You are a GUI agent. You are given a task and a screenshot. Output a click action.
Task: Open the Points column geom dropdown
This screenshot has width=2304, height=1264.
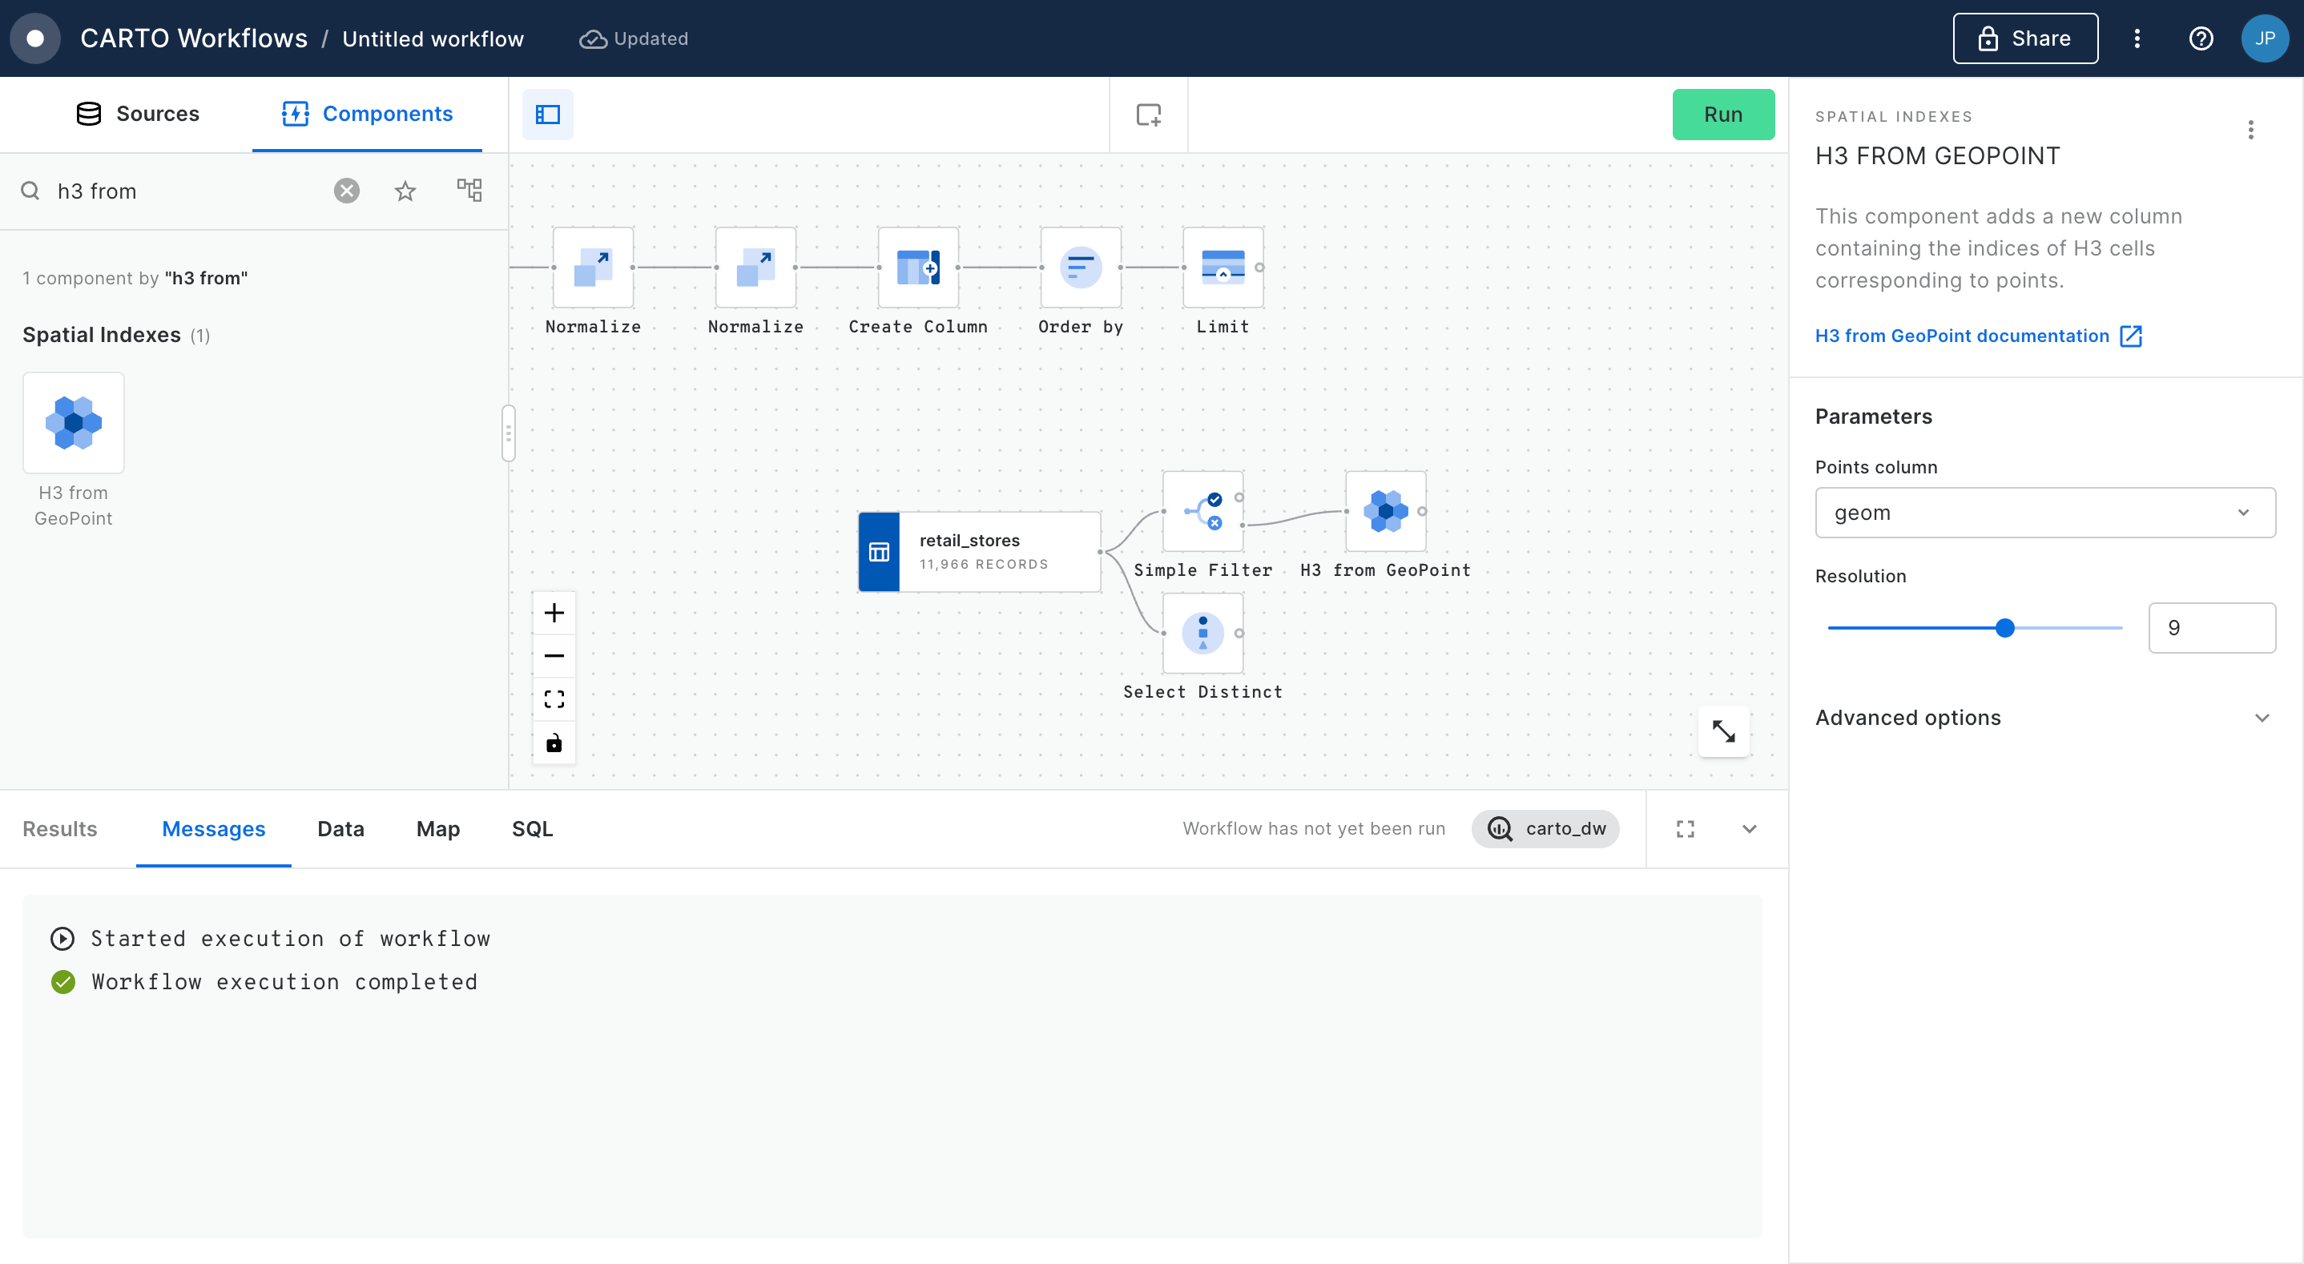click(x=2044, y=512)
